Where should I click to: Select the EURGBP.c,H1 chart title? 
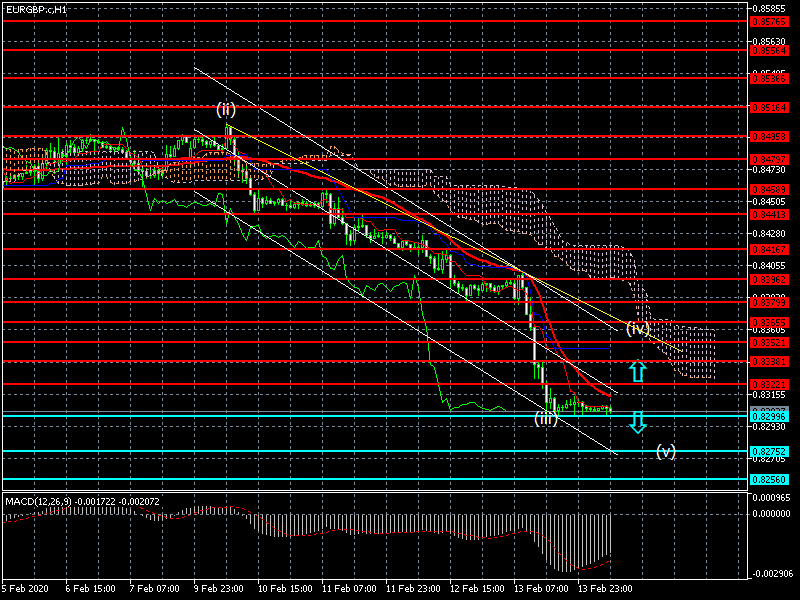pos(36,9)
